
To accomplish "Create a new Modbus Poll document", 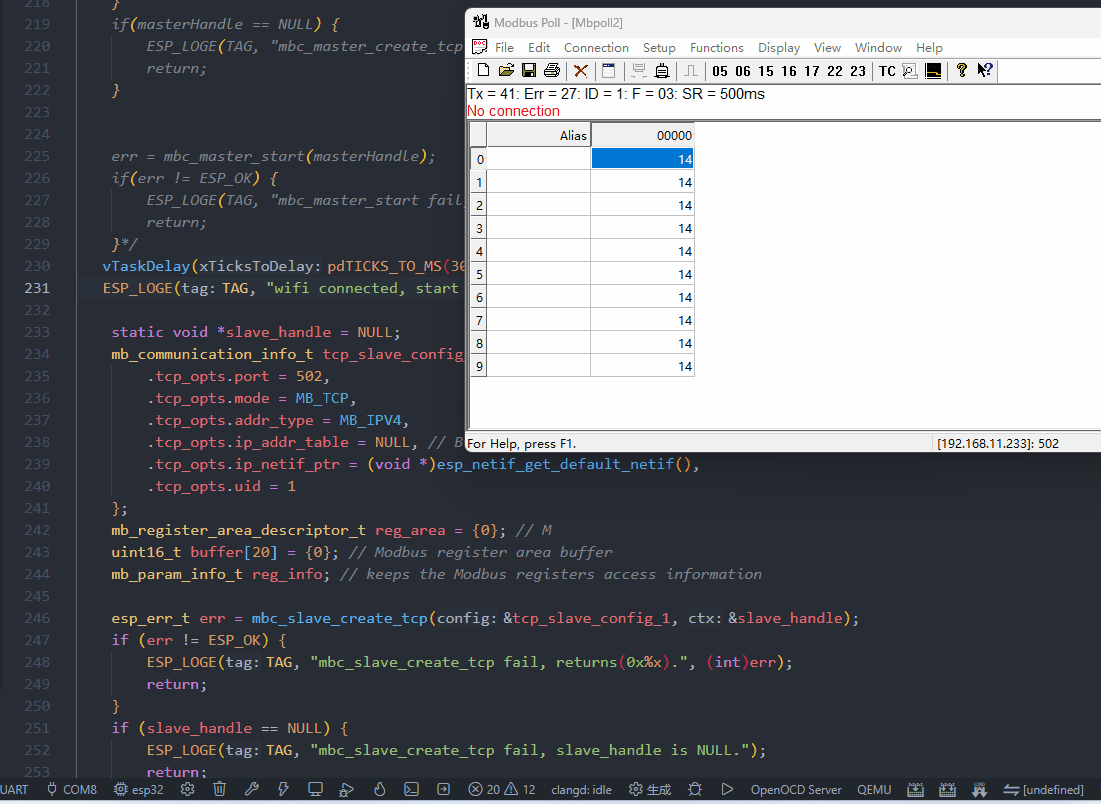I will tap(483, 70).
